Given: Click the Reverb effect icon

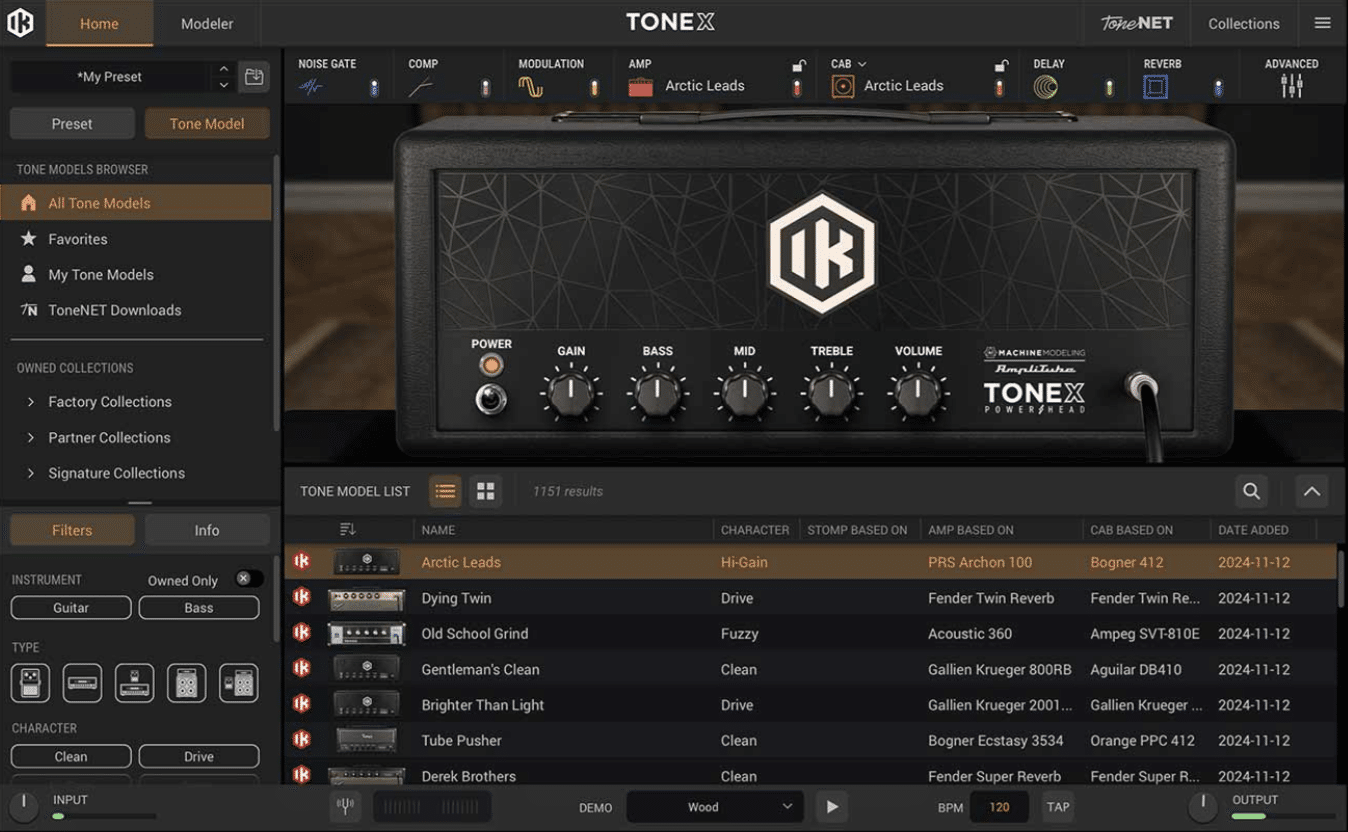Looking at the screenshot, I should click(1156, 88).
